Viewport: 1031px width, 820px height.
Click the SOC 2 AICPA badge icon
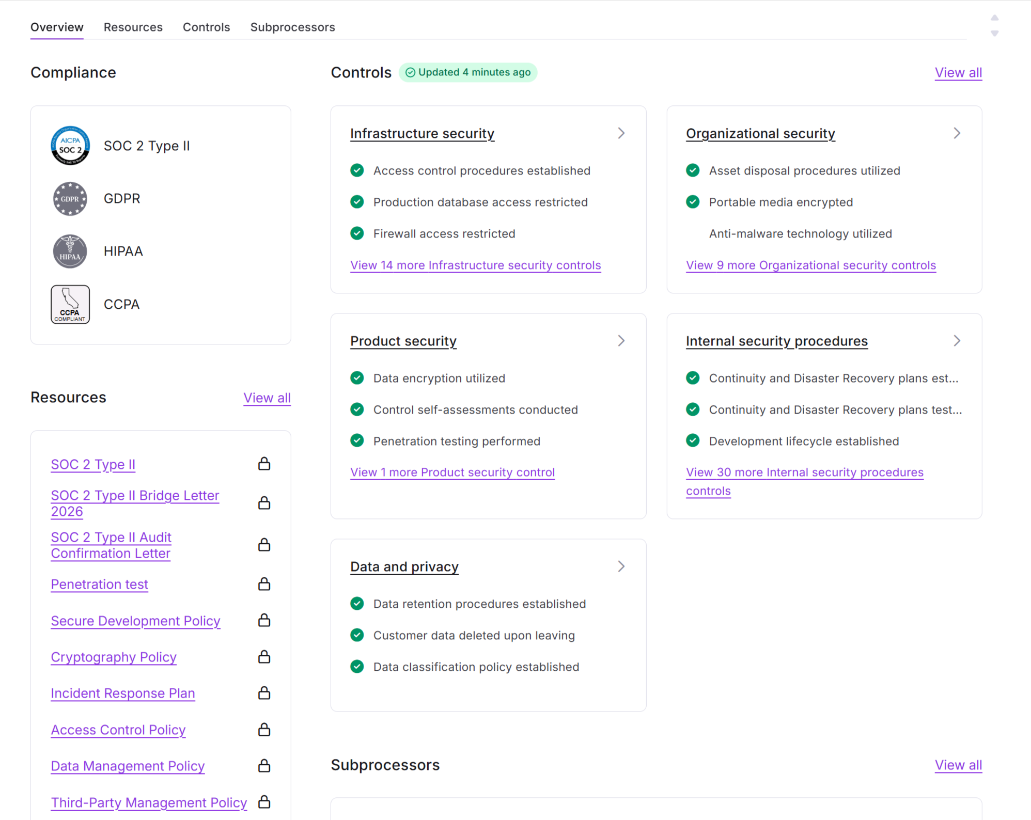coord(70,145)
